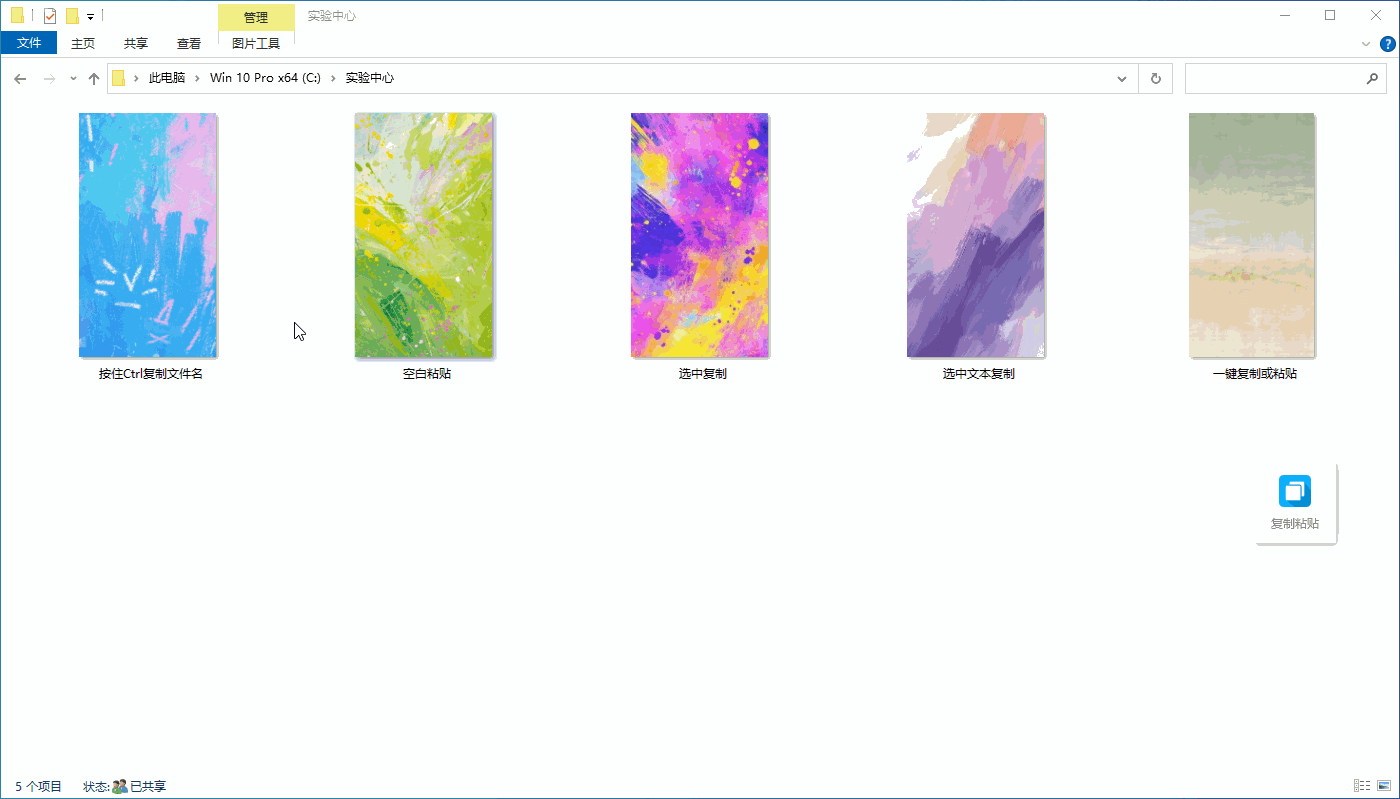Open the 文件 menu

[x=29, y=43]
